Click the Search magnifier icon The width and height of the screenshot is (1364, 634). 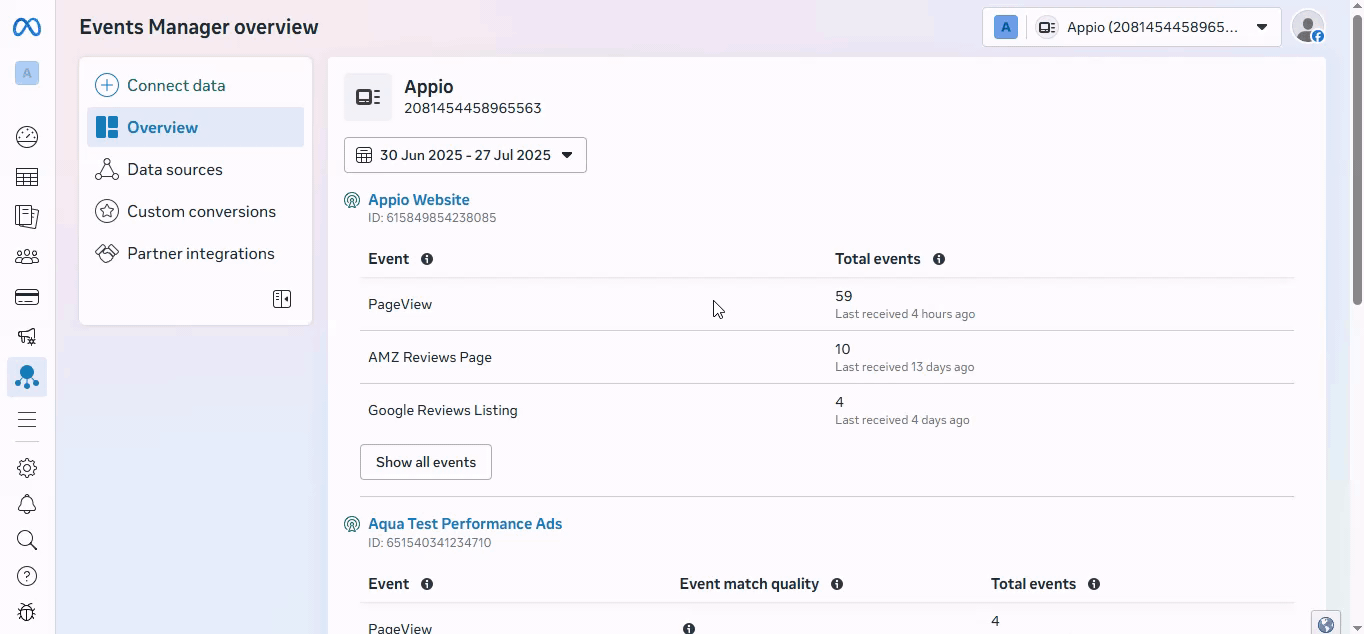click(27, 541)
